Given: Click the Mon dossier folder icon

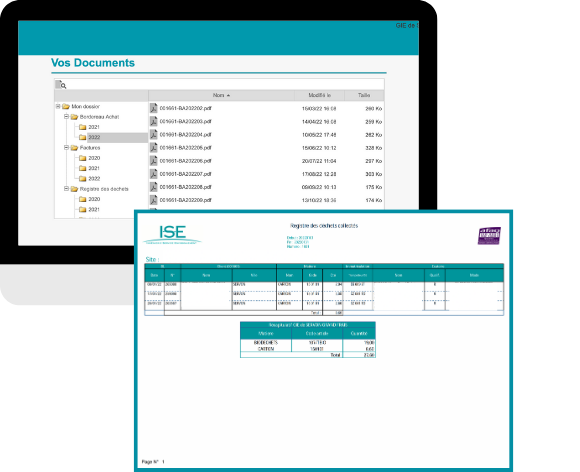Looking at the screenshot, I should point(66,107).
